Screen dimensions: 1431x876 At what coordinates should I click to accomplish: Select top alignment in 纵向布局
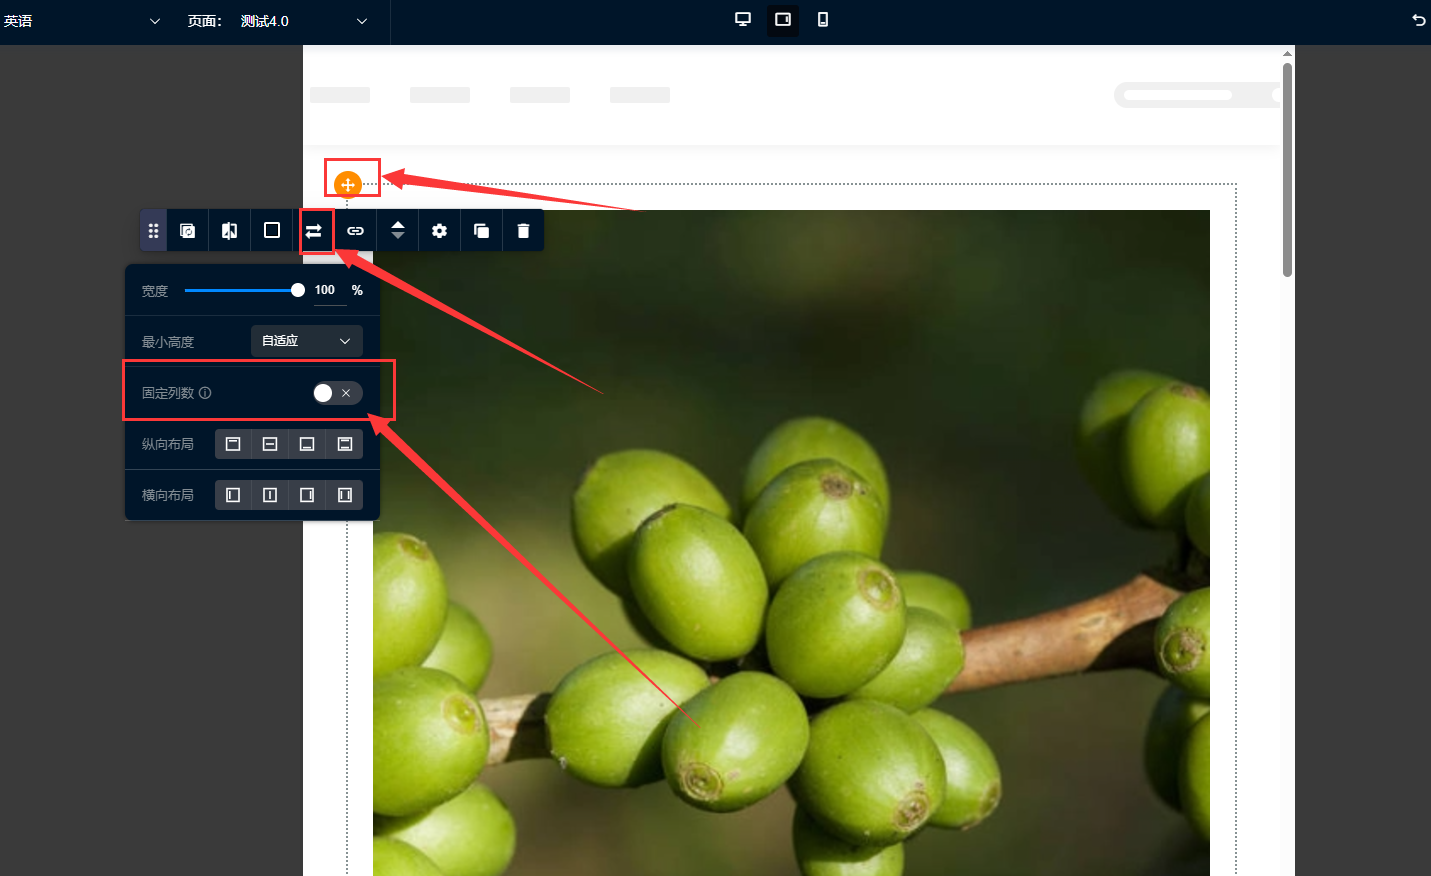pyautogui.click(x=233, y=444)
